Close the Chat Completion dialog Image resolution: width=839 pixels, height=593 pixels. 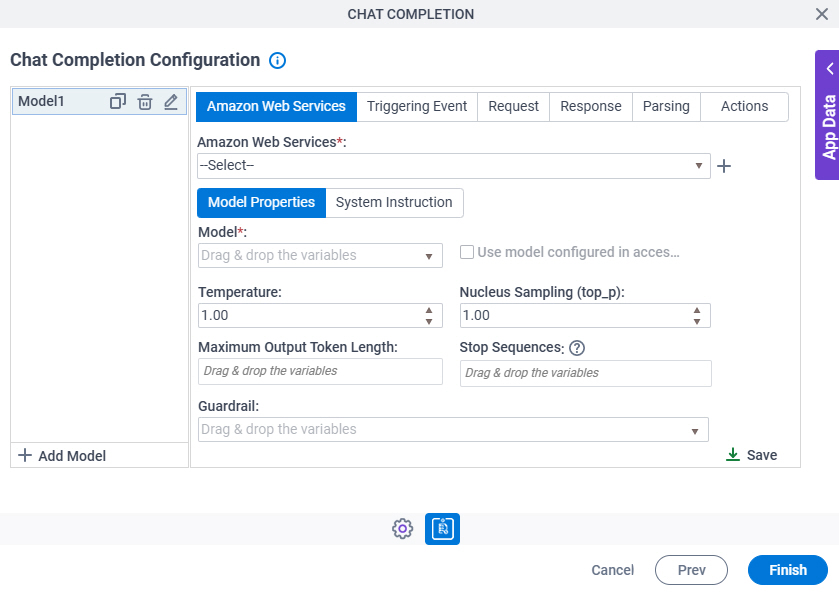pos(822,14)
